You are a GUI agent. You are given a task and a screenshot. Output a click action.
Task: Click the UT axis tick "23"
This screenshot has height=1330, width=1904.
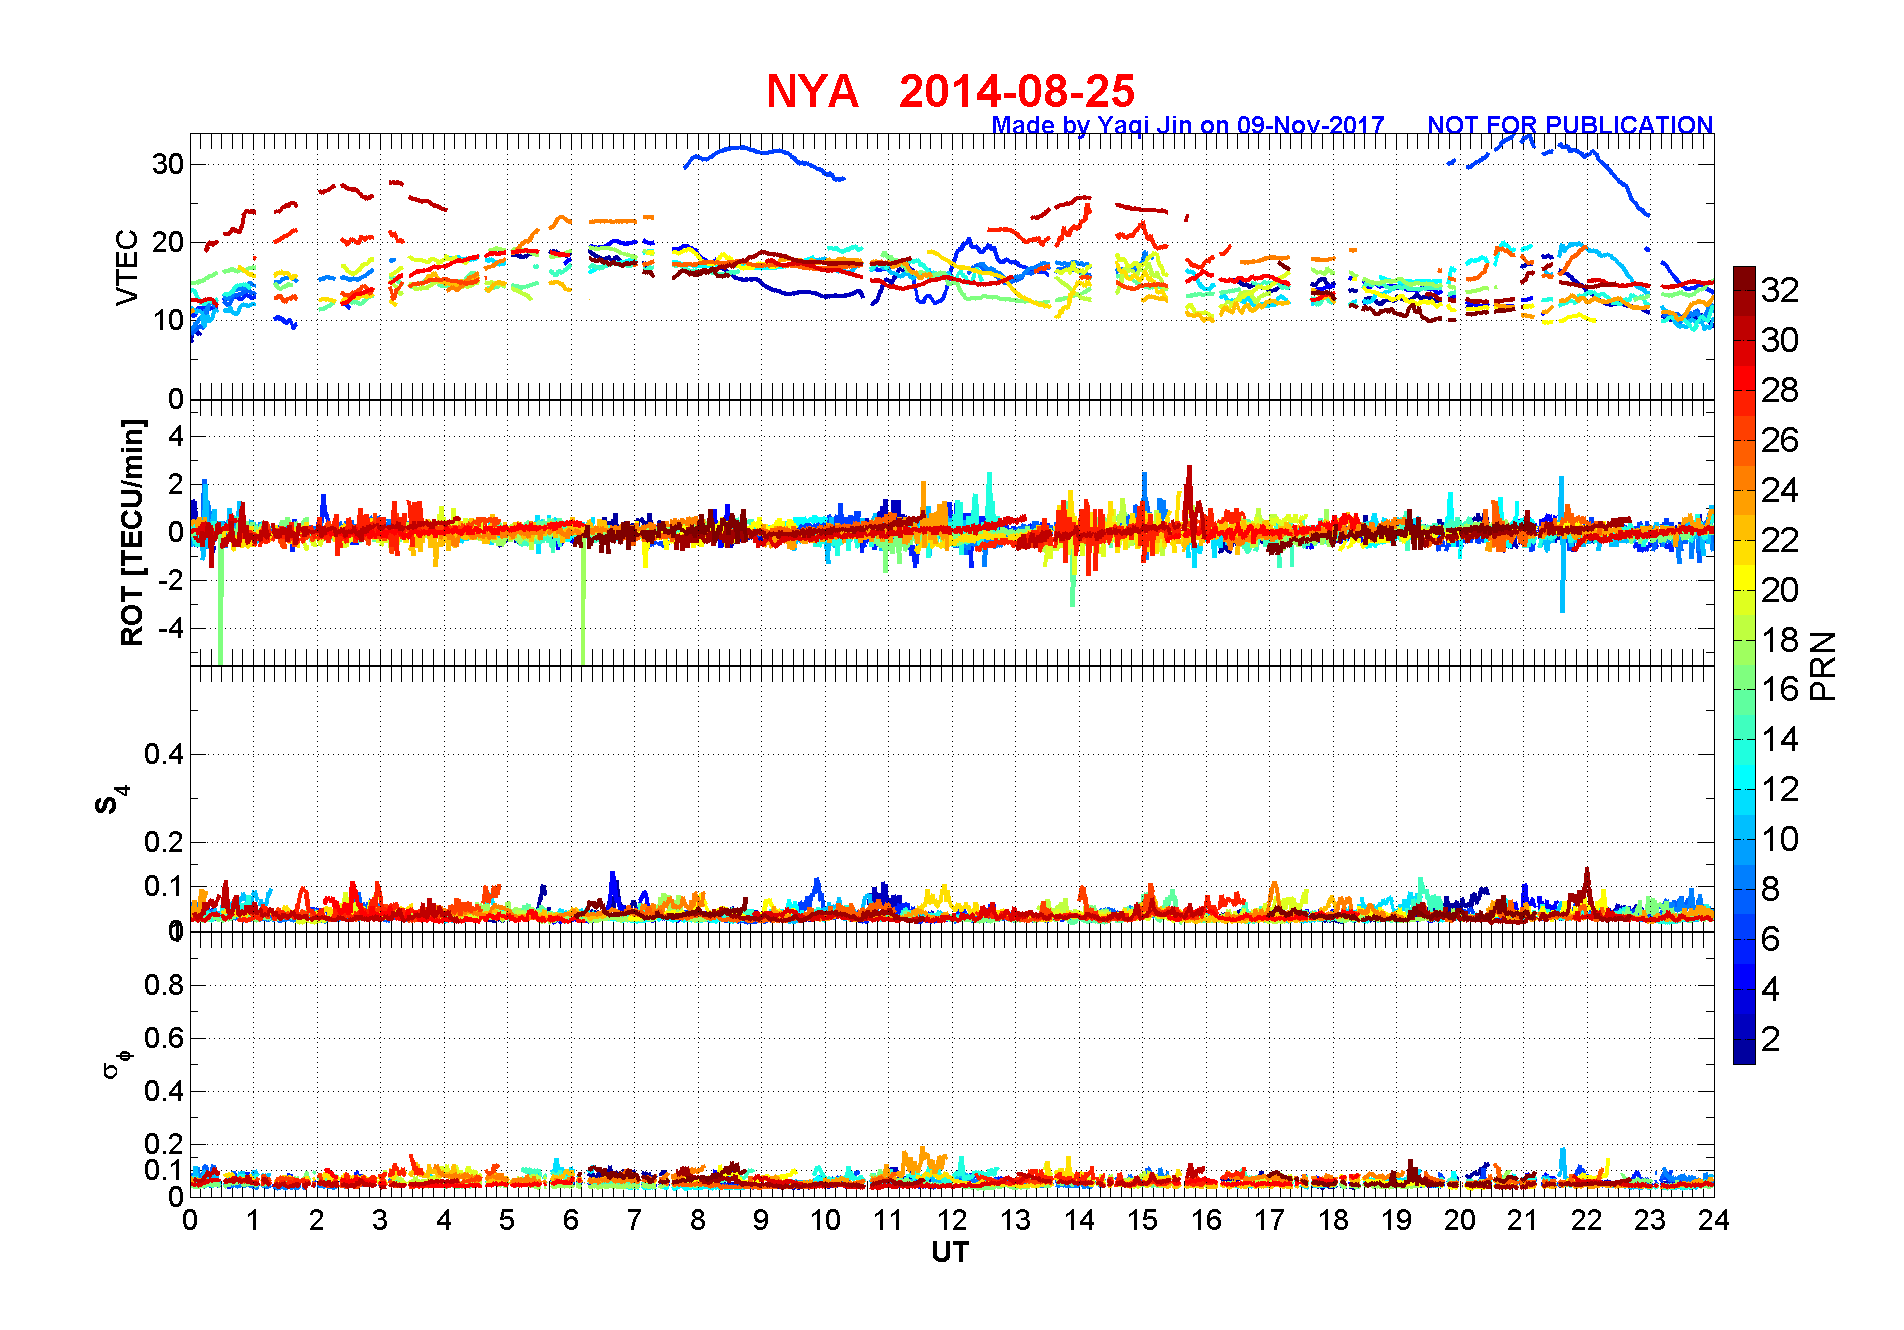pyautogui.click(x=1650, y=1220)
